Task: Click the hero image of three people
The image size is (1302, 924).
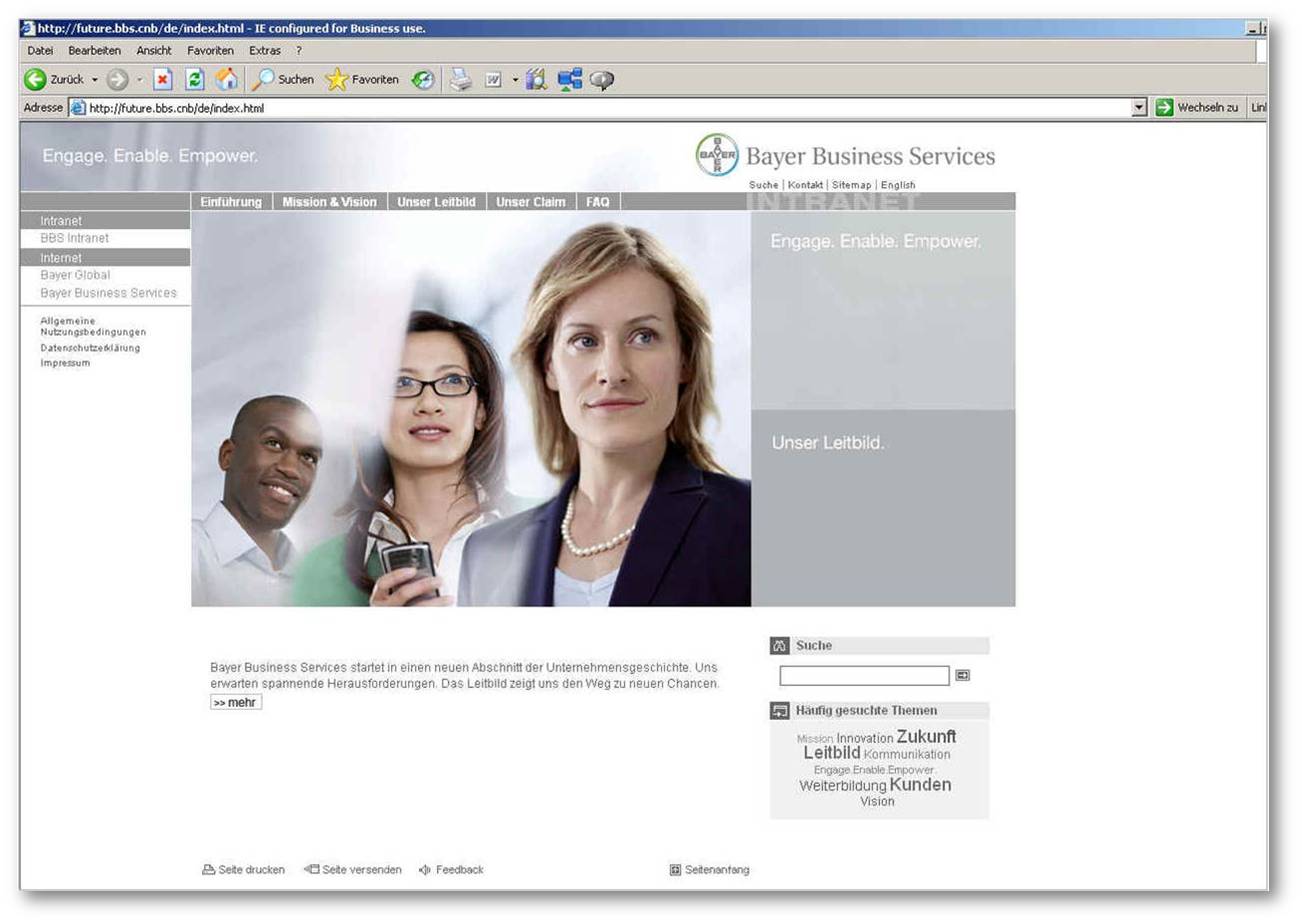Action: 471,408
